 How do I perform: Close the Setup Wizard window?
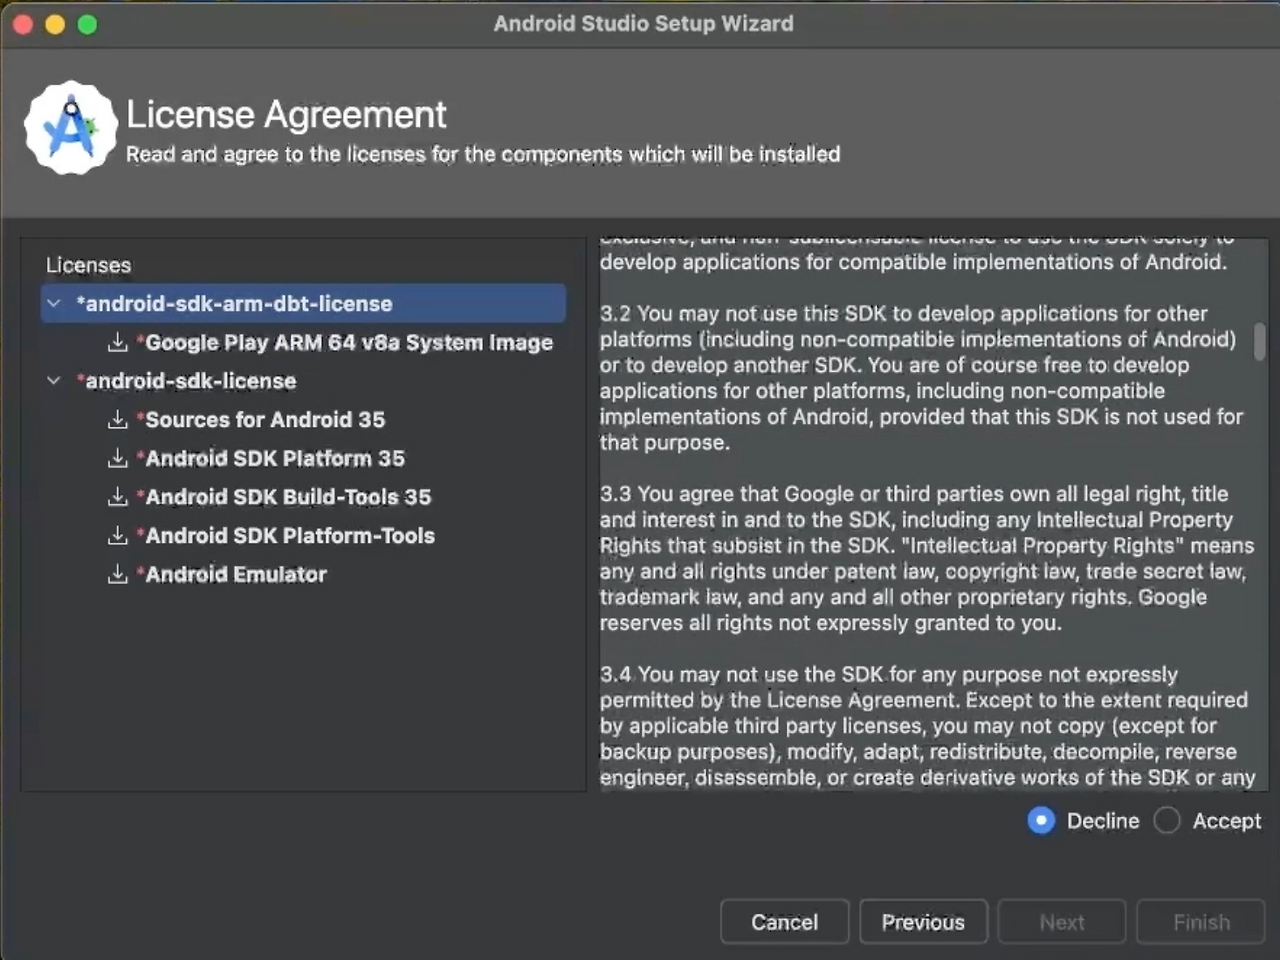pyautogui.click(x=23, y=24)
